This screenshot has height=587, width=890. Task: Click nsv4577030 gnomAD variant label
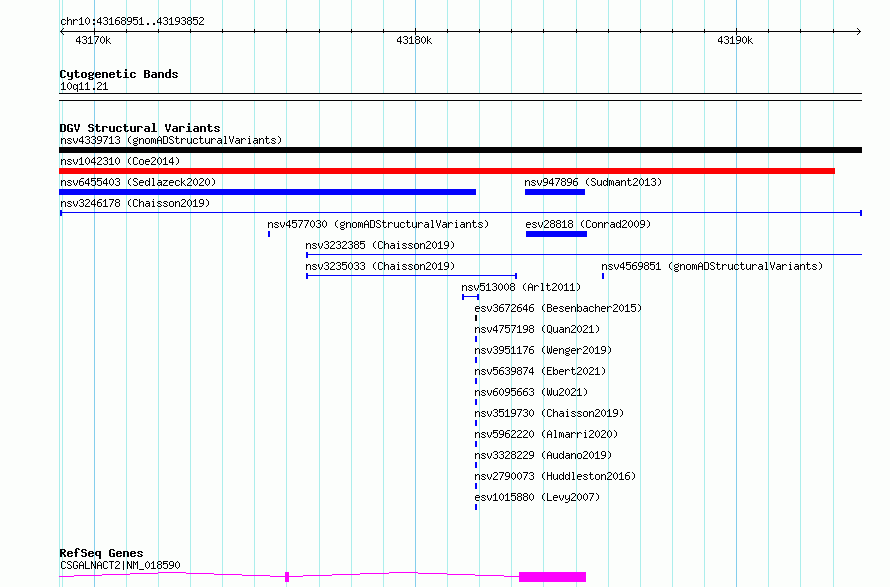378,224
